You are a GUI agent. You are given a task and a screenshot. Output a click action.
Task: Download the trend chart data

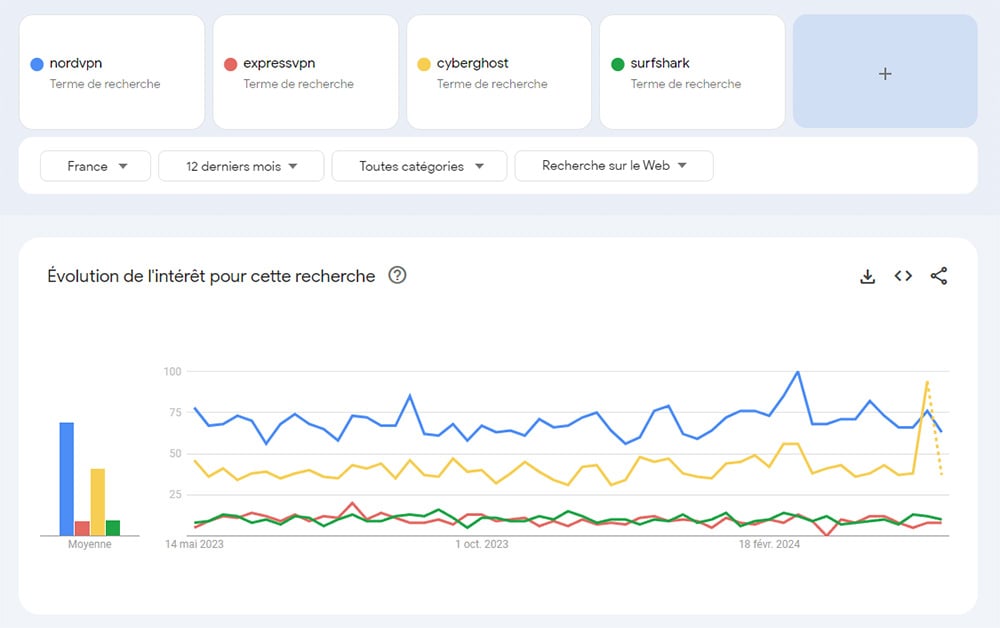pos(867,276)
